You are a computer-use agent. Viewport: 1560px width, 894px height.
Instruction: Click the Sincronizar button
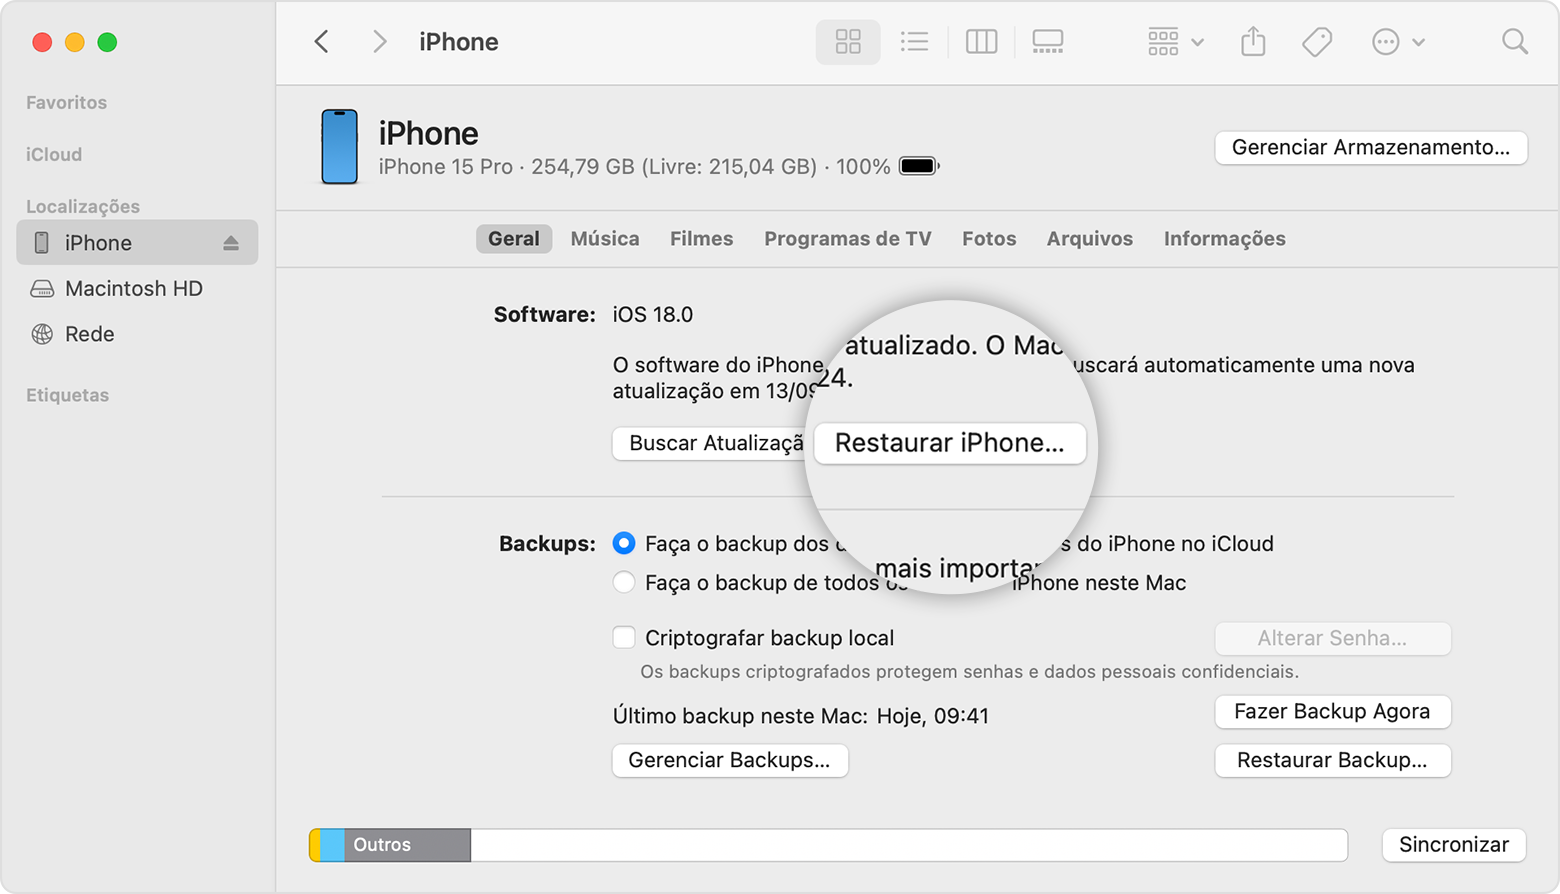pyautogui.click(x=1454, y=845)
